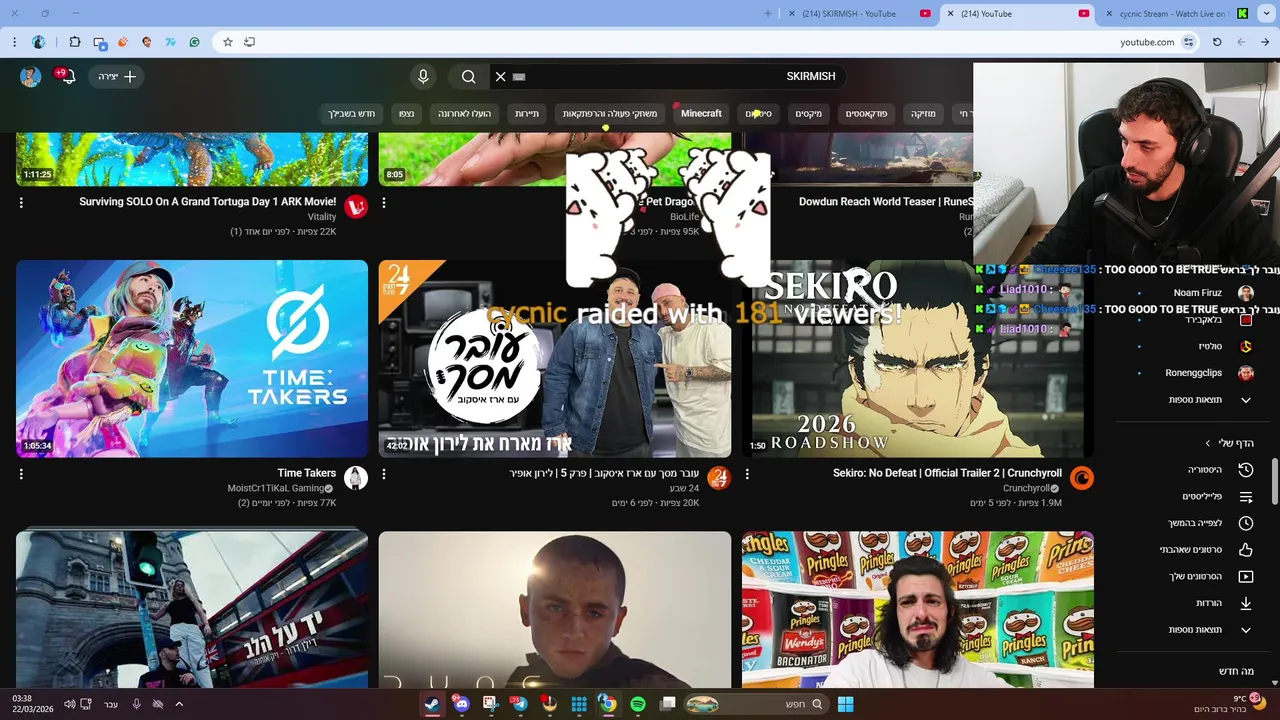Clear the SKIRMISH search text
This screenshot has width=1280, height=720.
(501, 77)
